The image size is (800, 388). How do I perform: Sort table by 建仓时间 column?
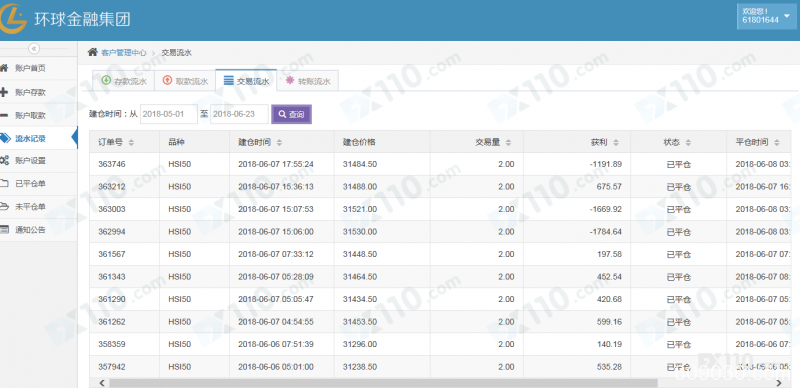(279, 142)
